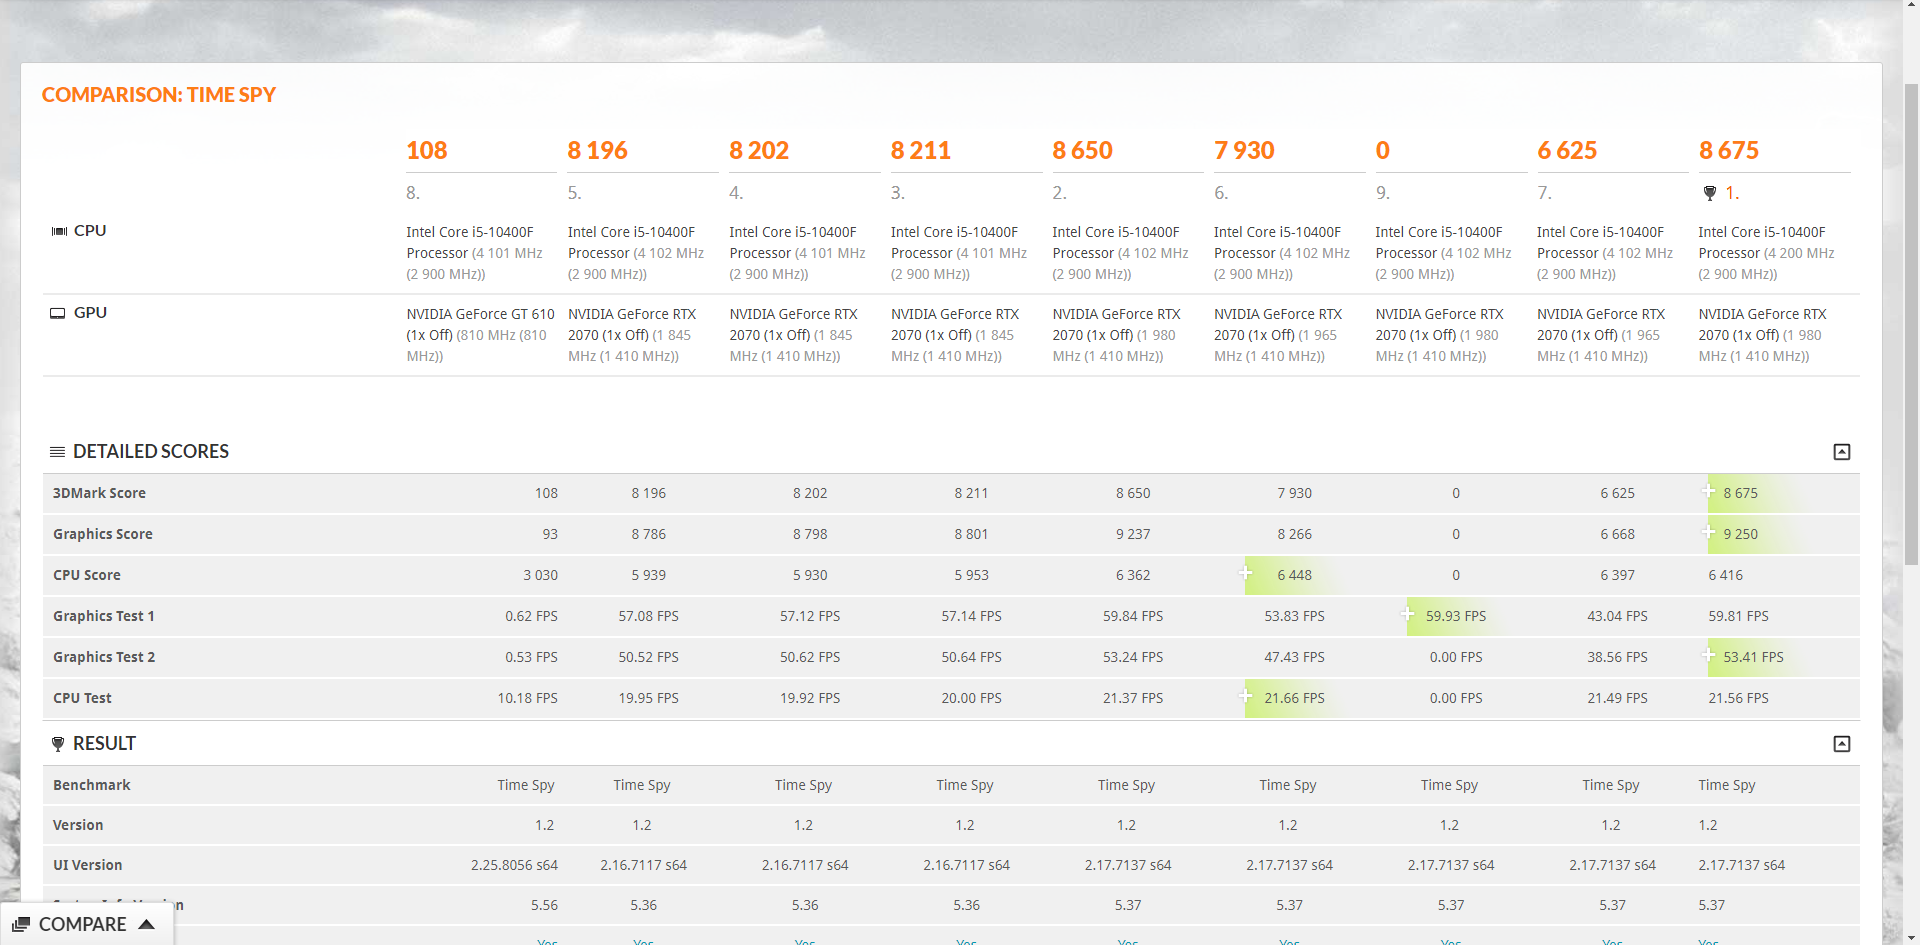The image size is (1920, 945).
Task: Click the Graphics Score value 93
Action: [x=550, y=534]
